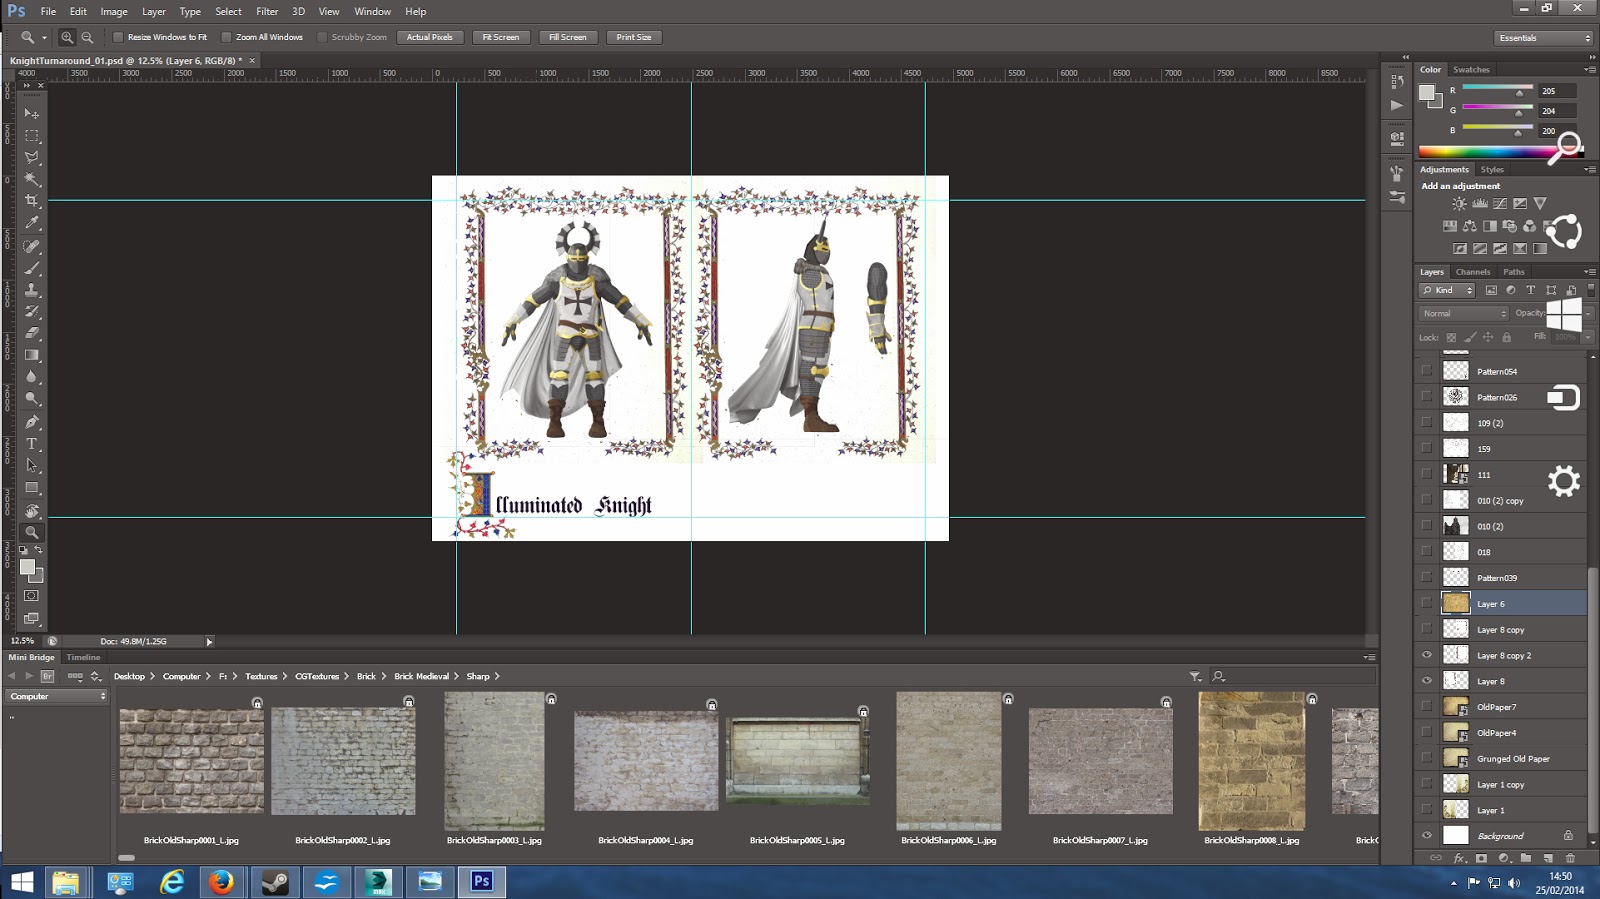Select the Gradient tool
This screenshot has width=1600, height=899.
32,355
